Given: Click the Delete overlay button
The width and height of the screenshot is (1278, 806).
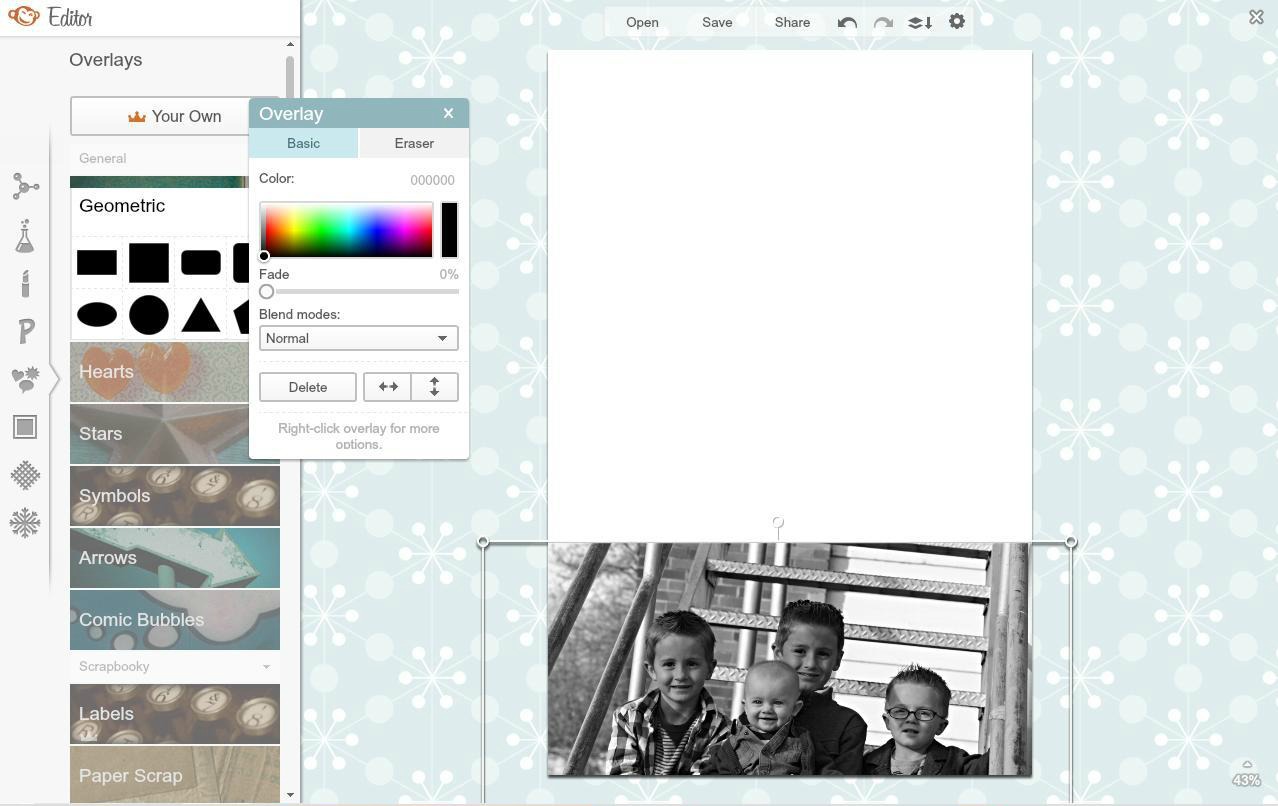Looking at the screenshot, I should tap(308, 387).
